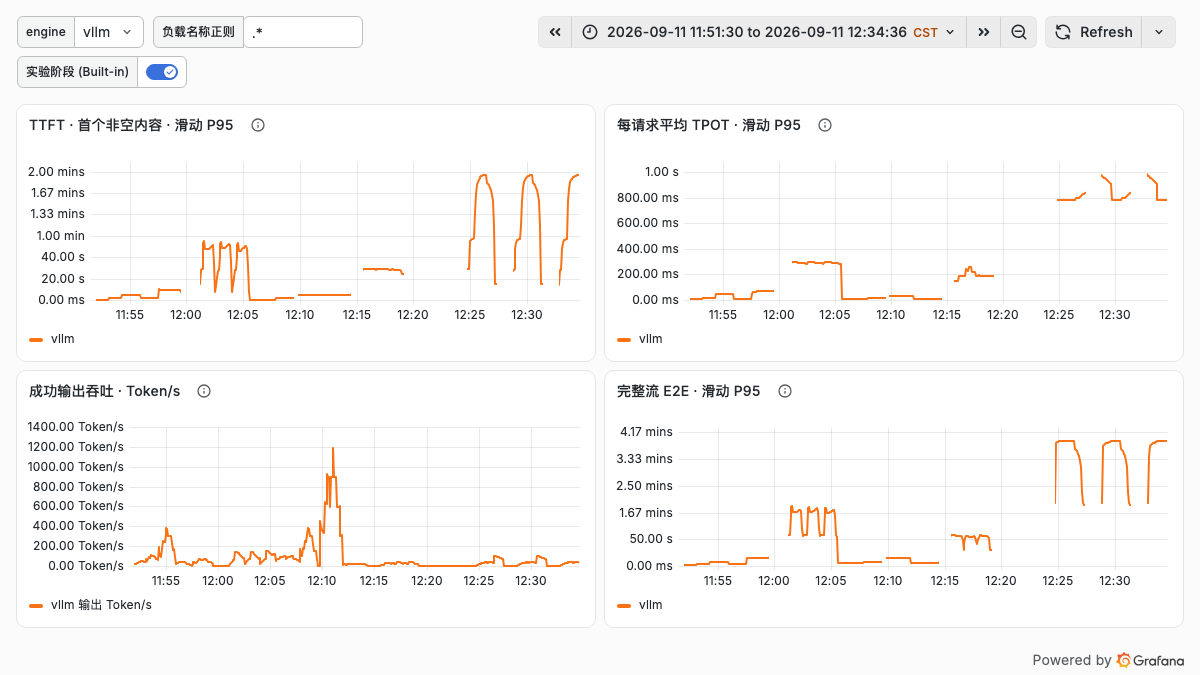Click '1000.00 Token/s' axis label
The image size is (1200, 675).
(77, 466)
